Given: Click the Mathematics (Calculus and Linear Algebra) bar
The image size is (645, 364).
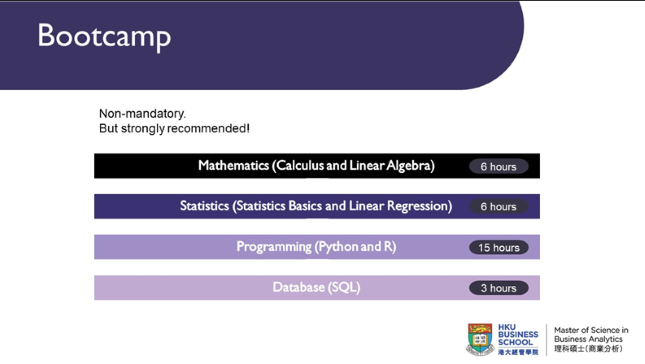Looking at the screenshot, I should pyautogui.click(x=317, y=166).
